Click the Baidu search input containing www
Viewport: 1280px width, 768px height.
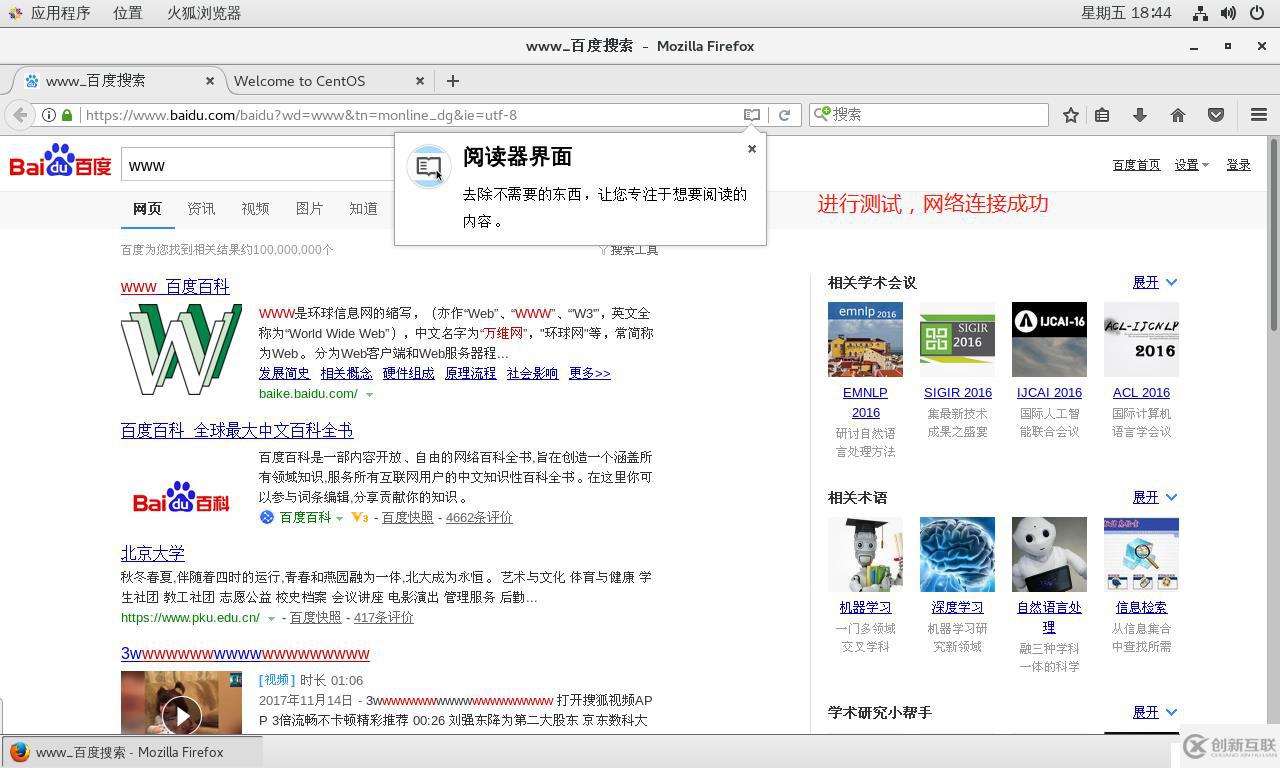260,165
